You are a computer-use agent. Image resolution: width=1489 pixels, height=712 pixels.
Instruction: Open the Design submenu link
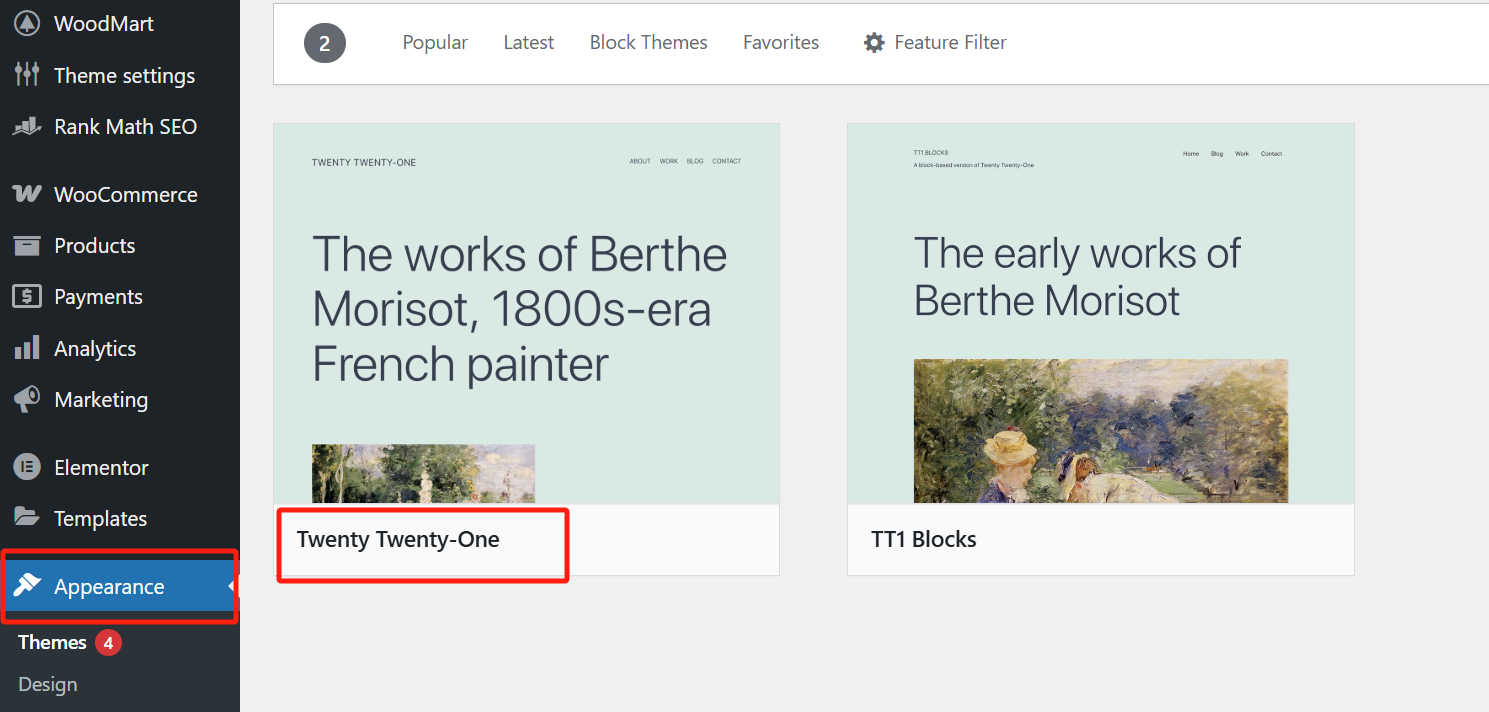tap(48, 684)
